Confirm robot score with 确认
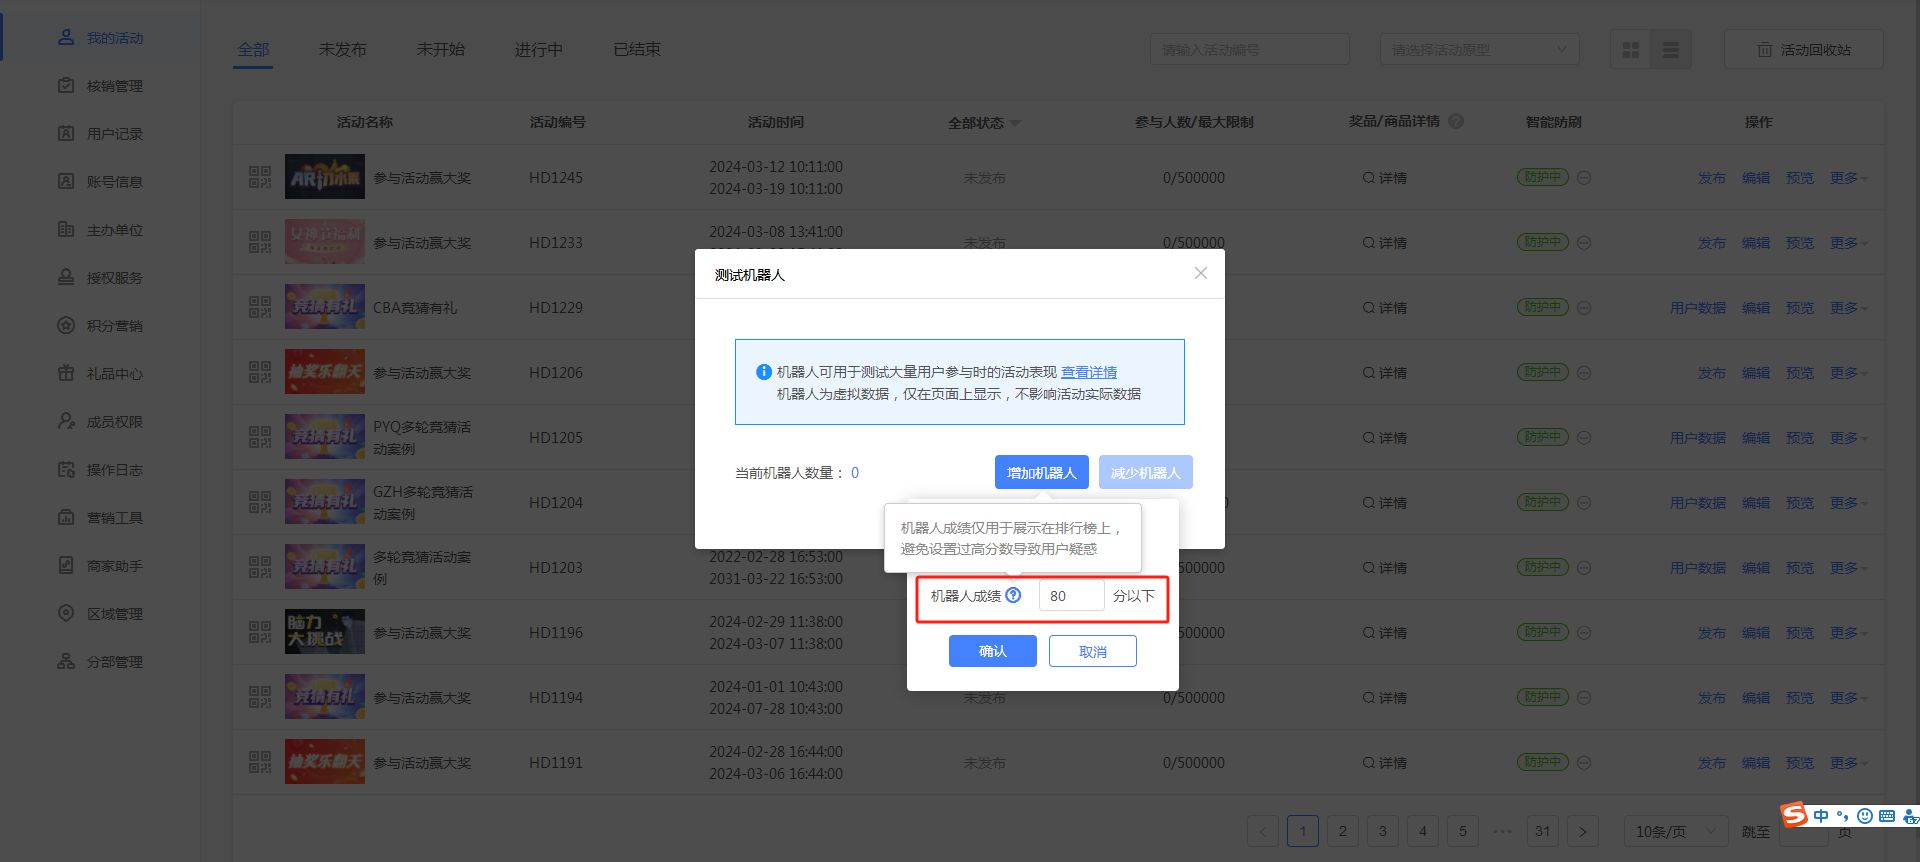This screenshot has height=862, width=1920. coord(992,651)
